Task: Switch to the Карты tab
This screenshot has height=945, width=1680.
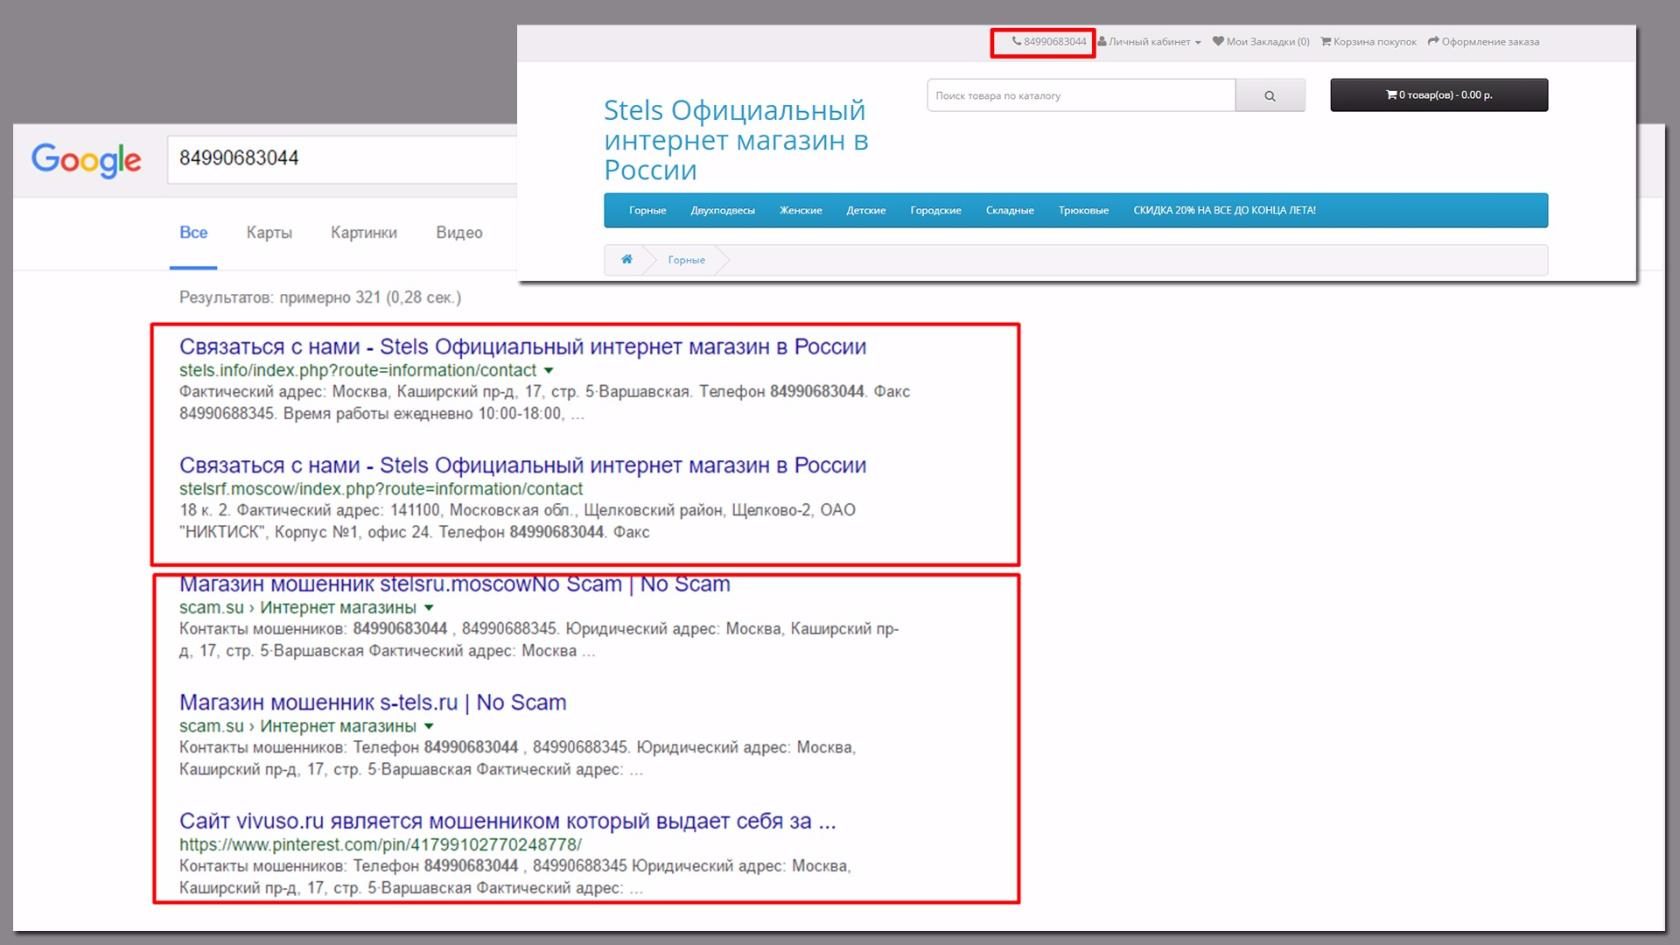Action: [269, 233]
